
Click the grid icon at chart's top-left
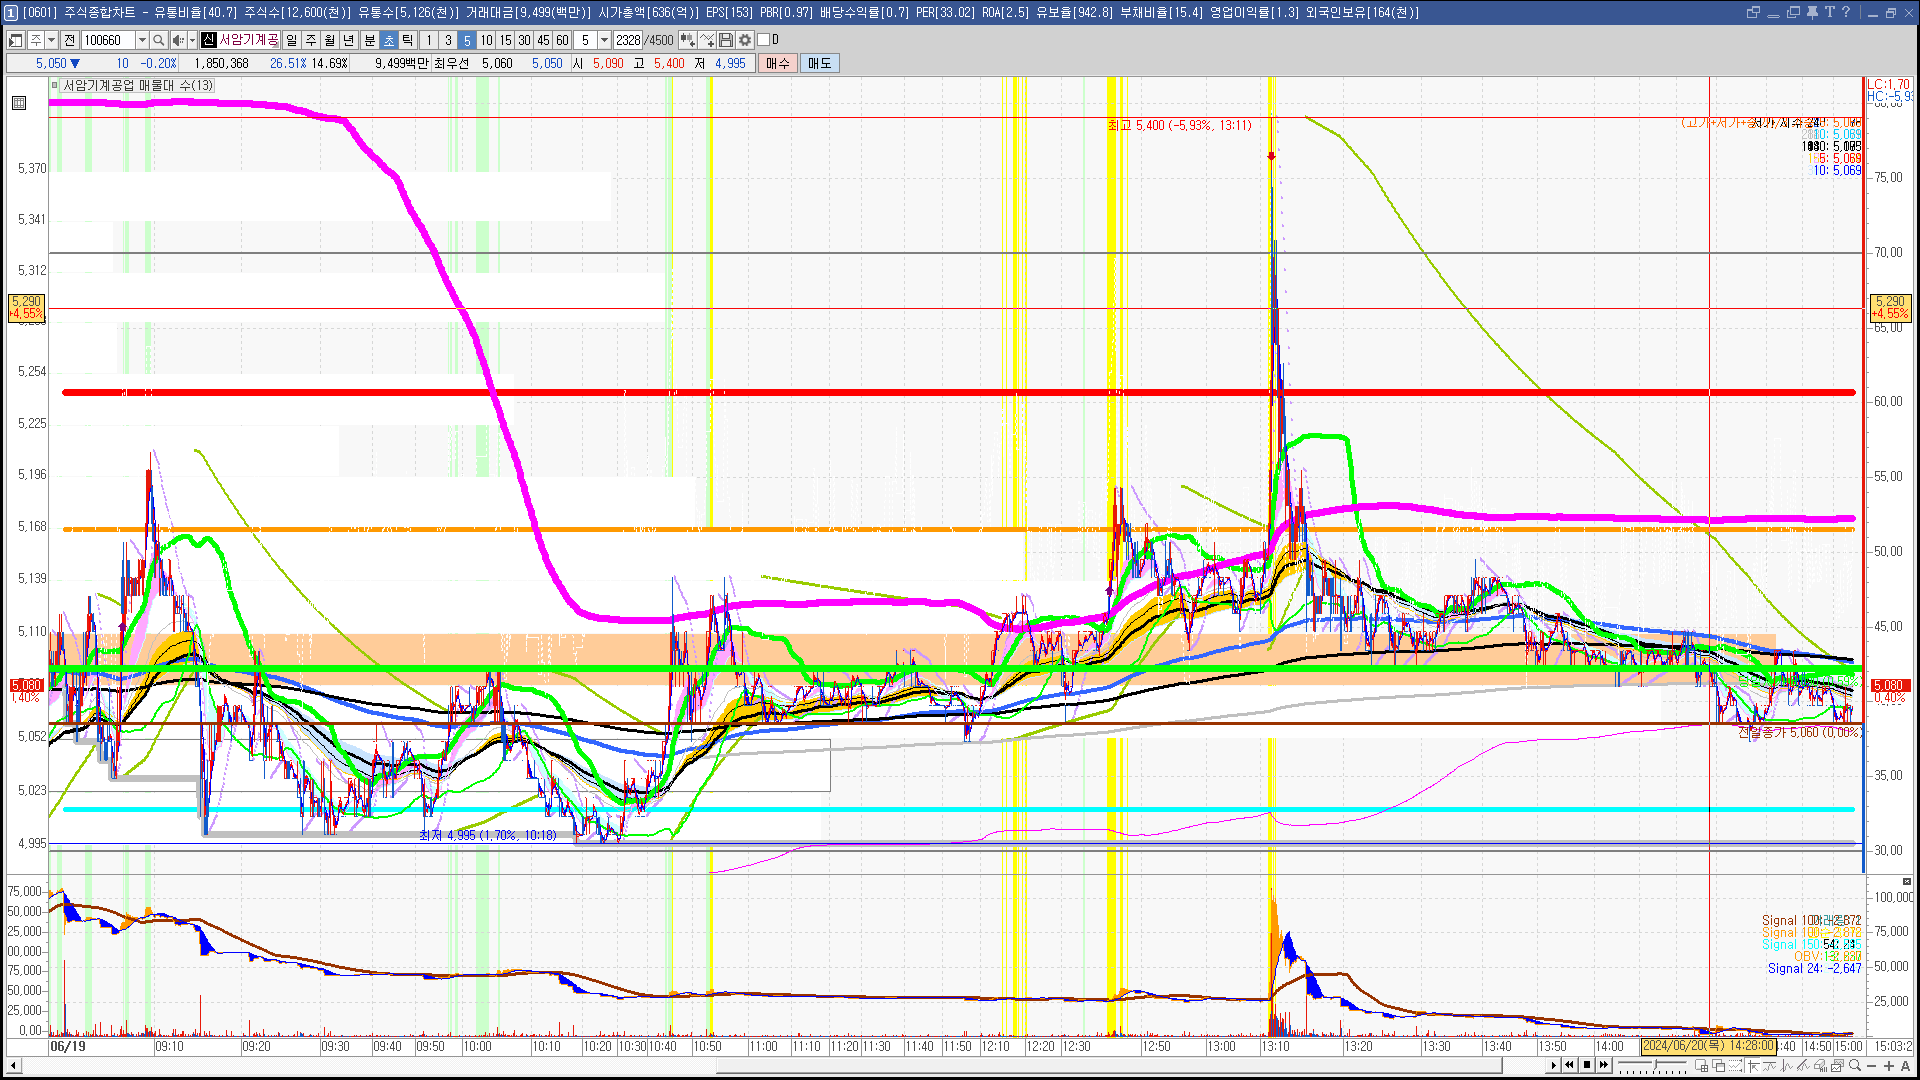point(19,103)
